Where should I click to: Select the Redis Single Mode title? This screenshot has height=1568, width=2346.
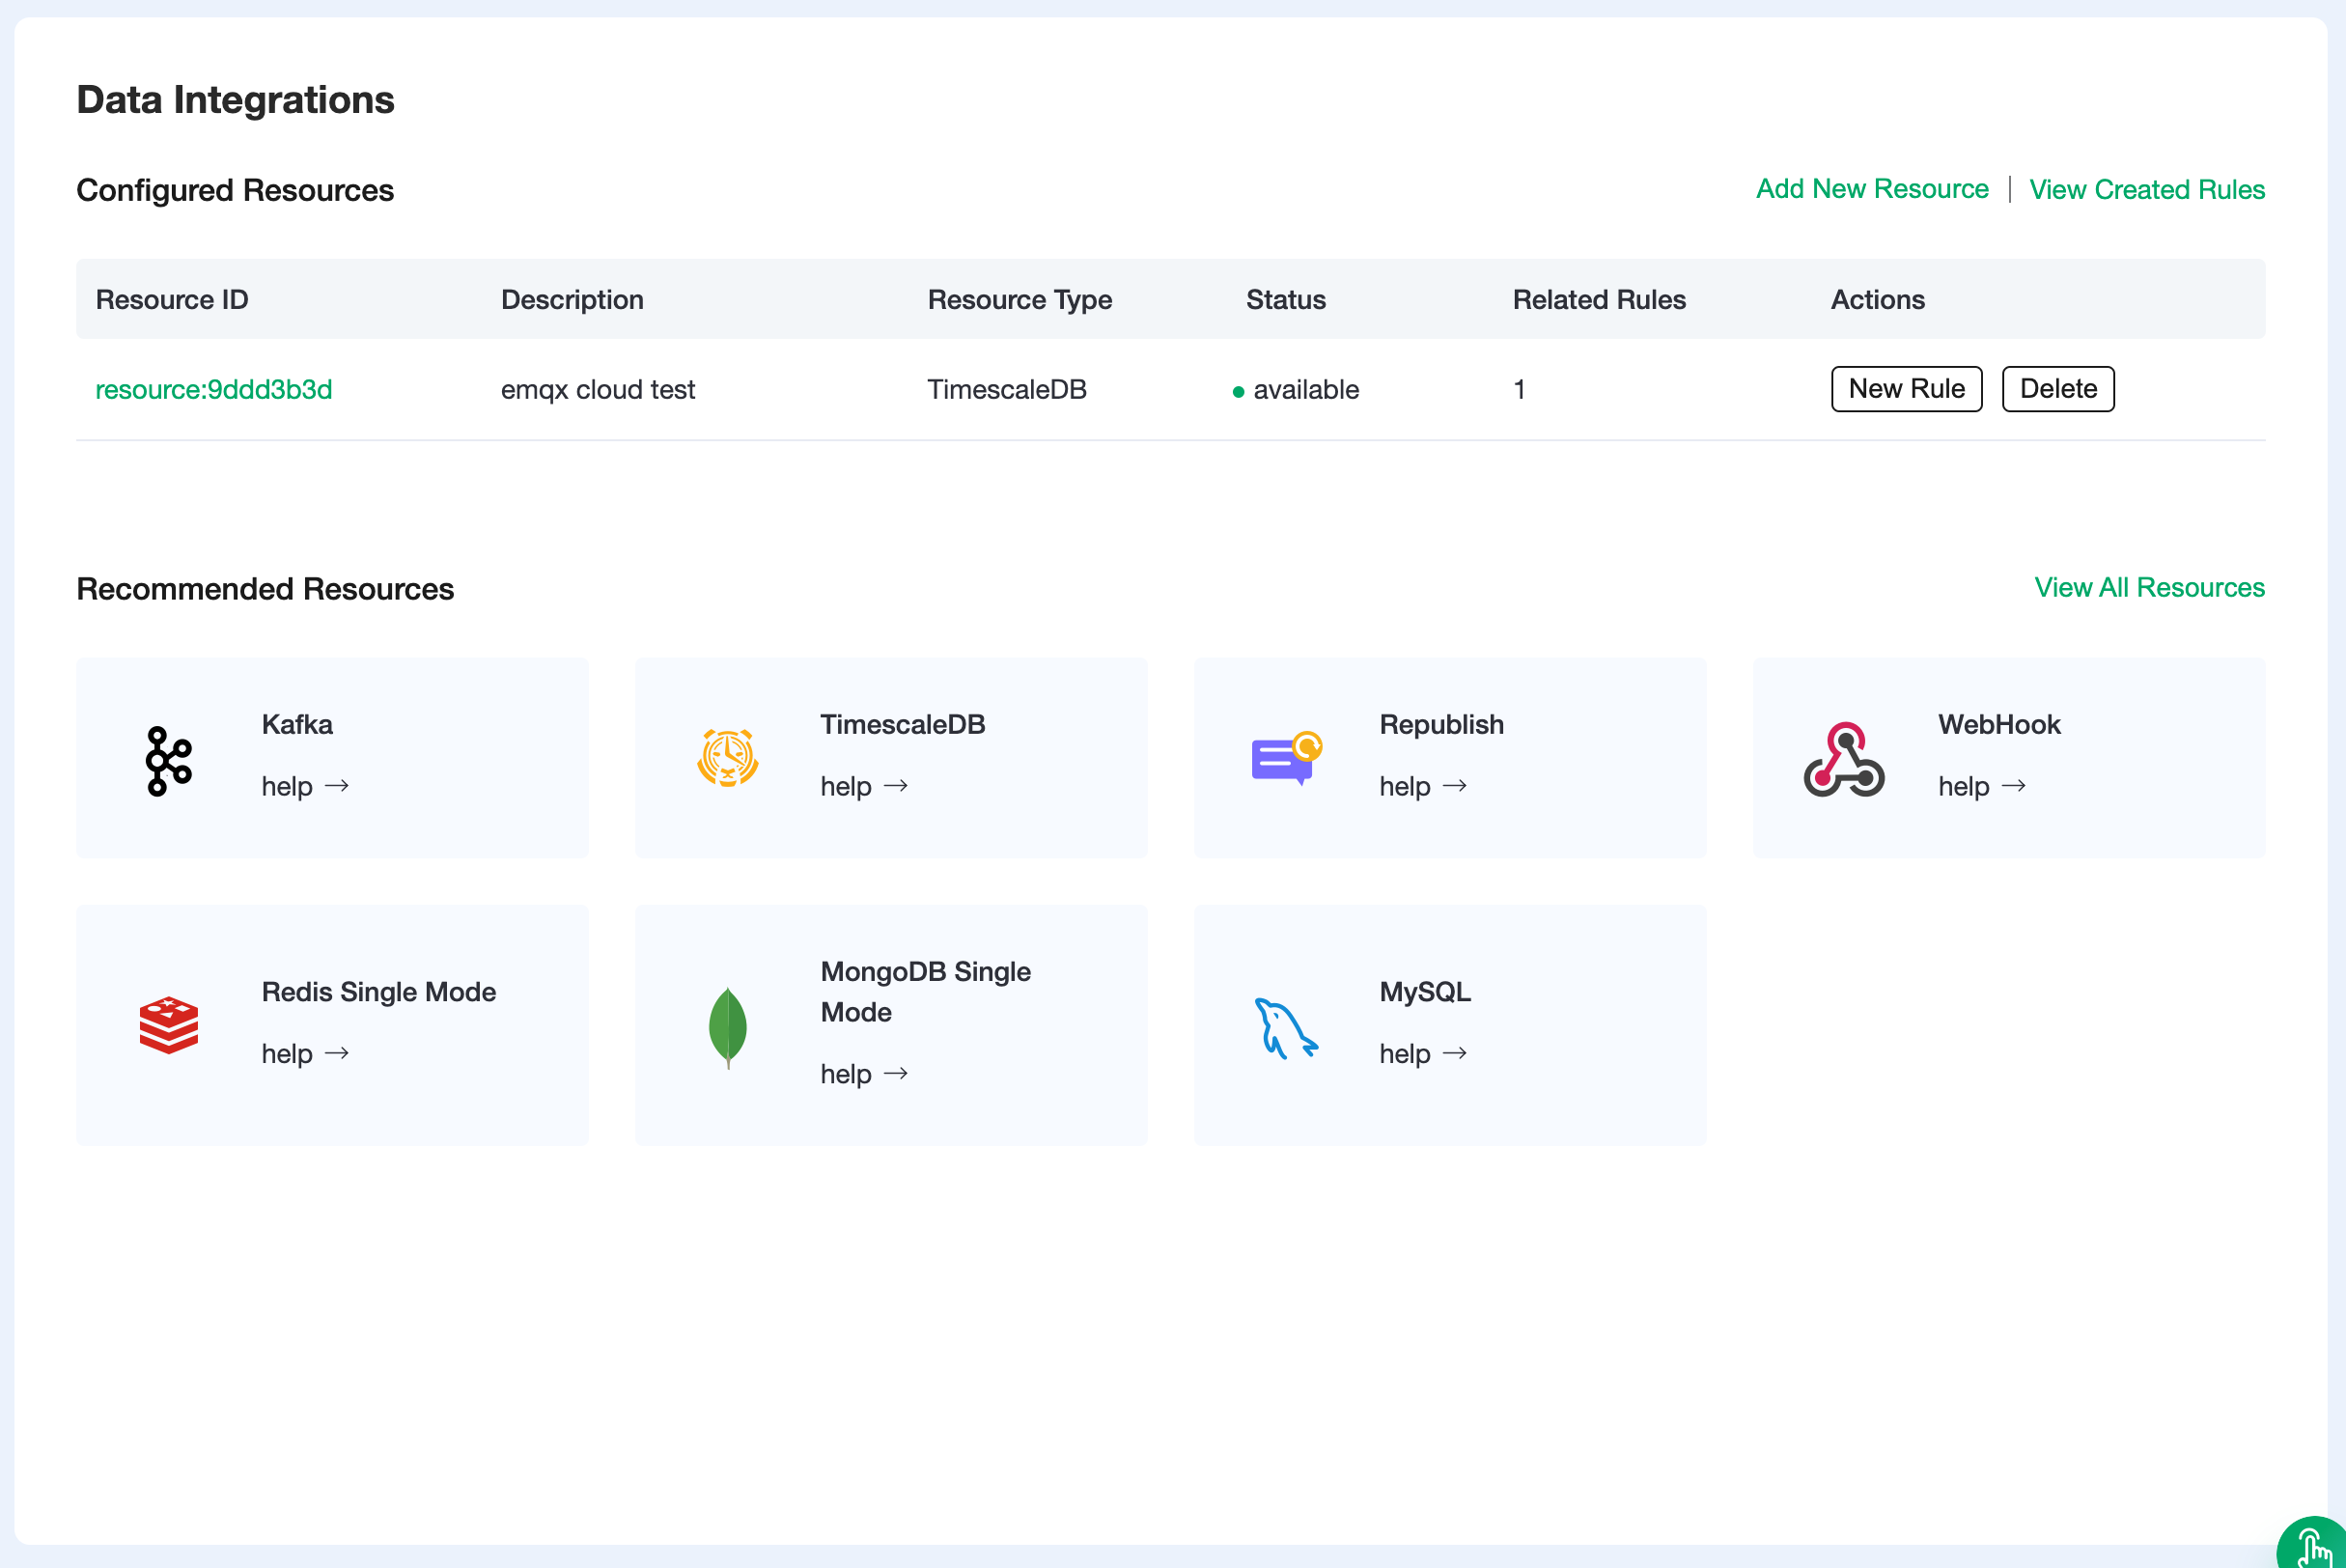point(379,991)
